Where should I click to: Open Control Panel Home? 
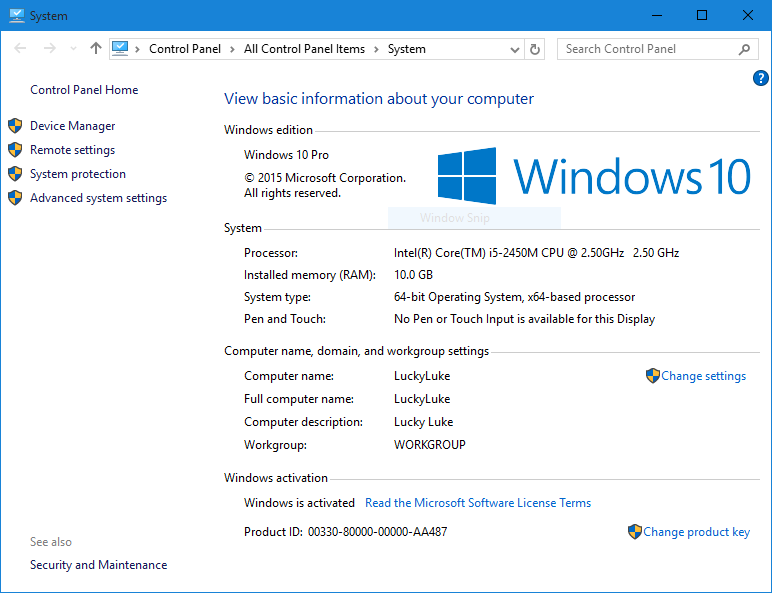pyautogui.click(x=84, y=90)
